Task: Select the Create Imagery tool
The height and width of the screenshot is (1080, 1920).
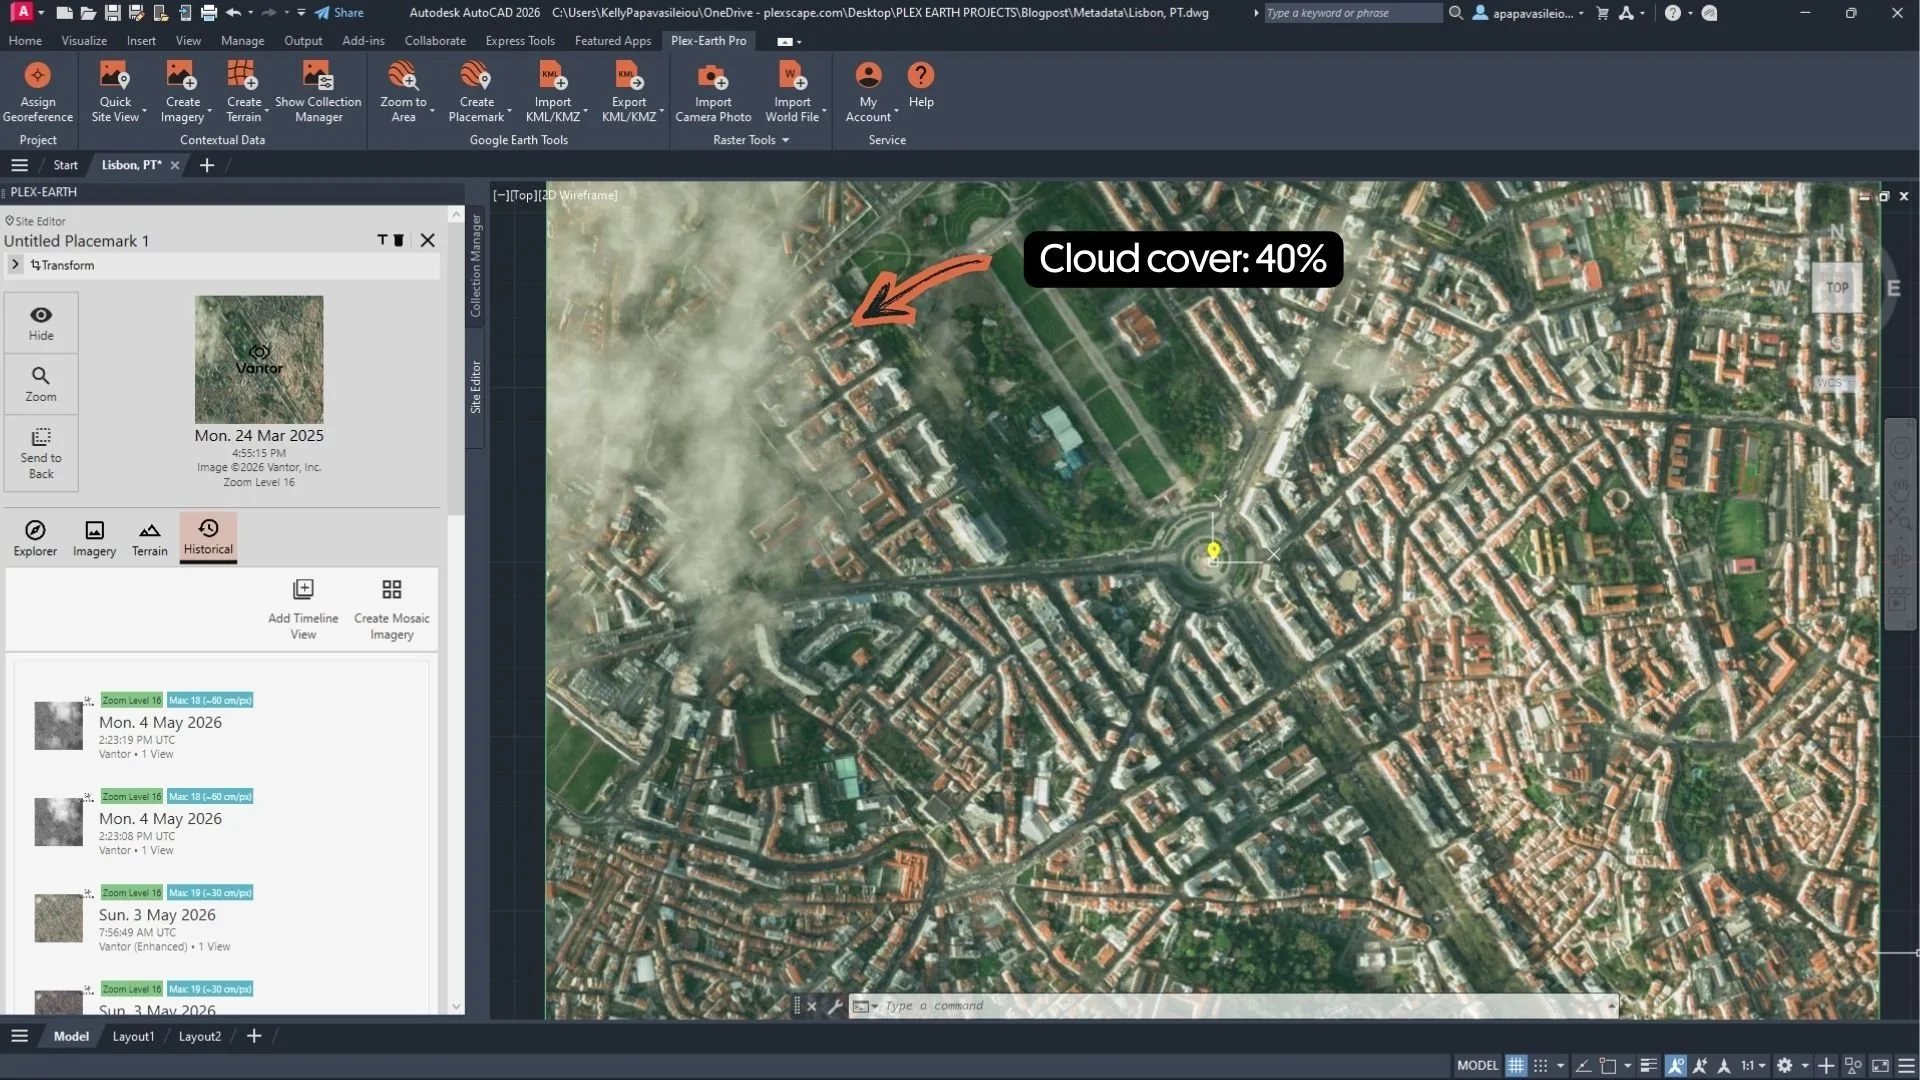Action: coord(182,92)
